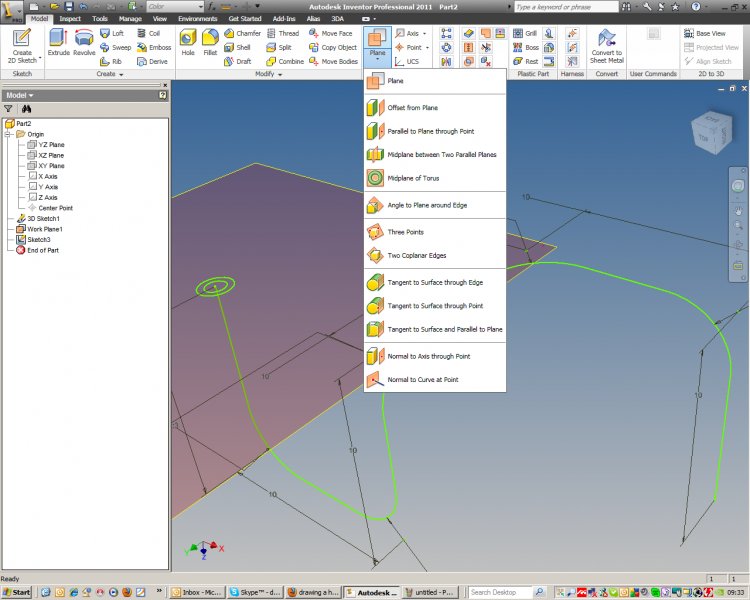Select the Emboss tool
This screenshot has height=600, width=750.
click(154, 47)
